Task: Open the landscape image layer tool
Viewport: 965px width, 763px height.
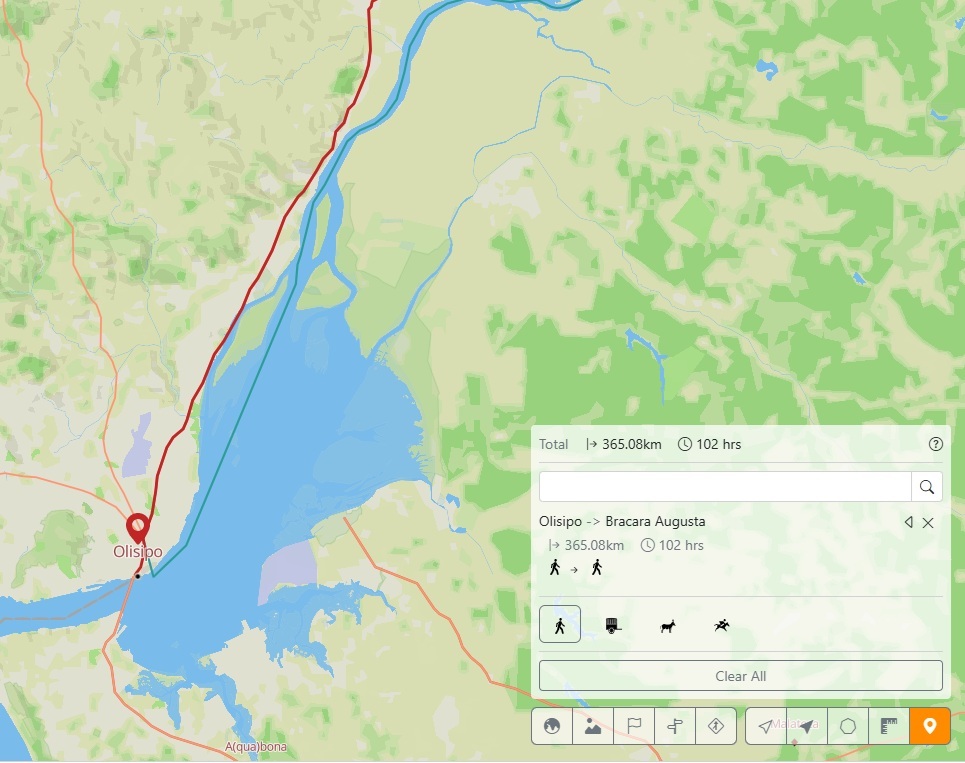Action: 593,726
